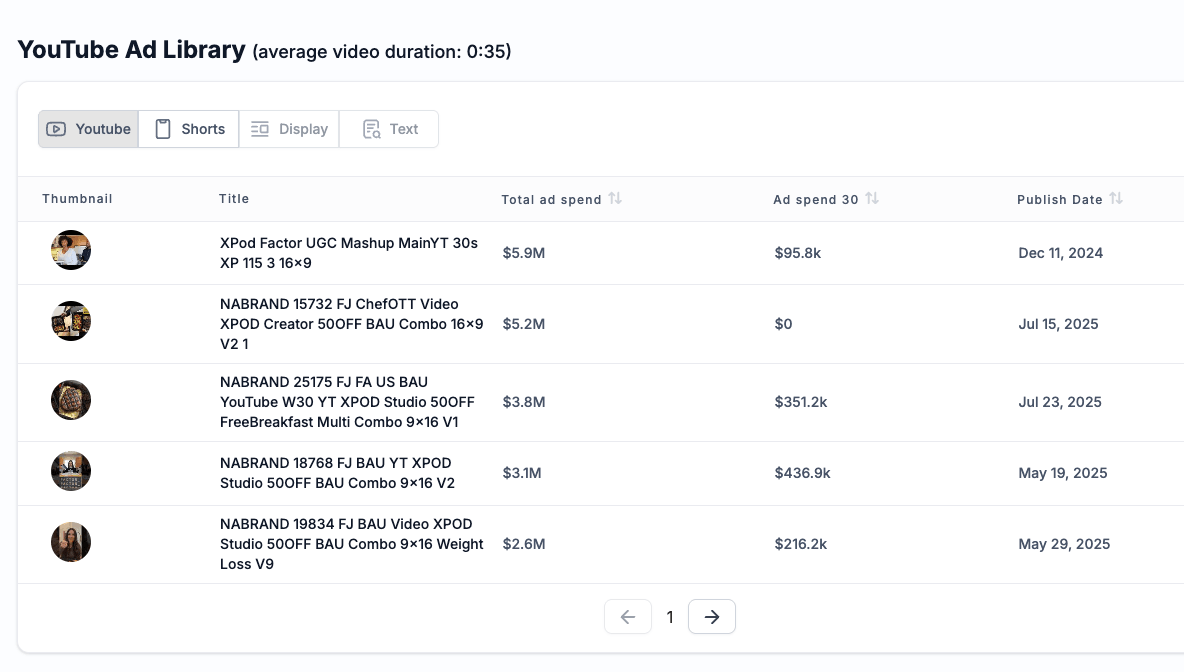1184x672 pixels.
Task: Open NABRAND 19834 Weight Loss title
Action: (351, 544)
